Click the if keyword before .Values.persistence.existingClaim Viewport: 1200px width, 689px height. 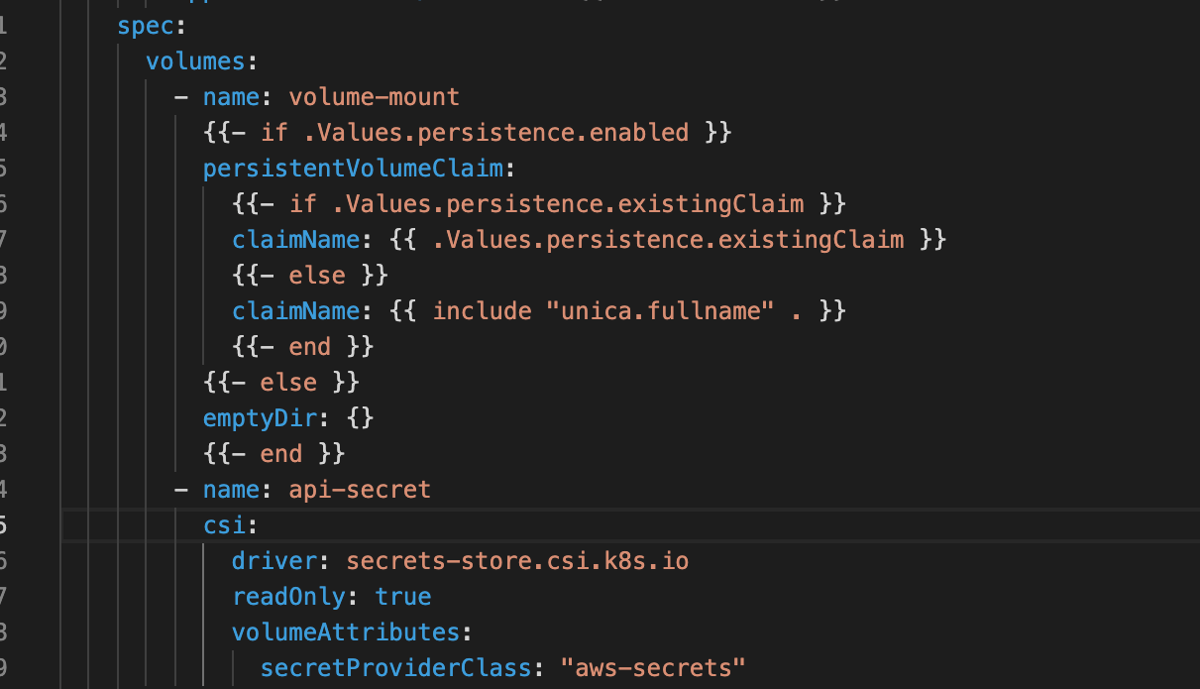click(x=303, y=204)
